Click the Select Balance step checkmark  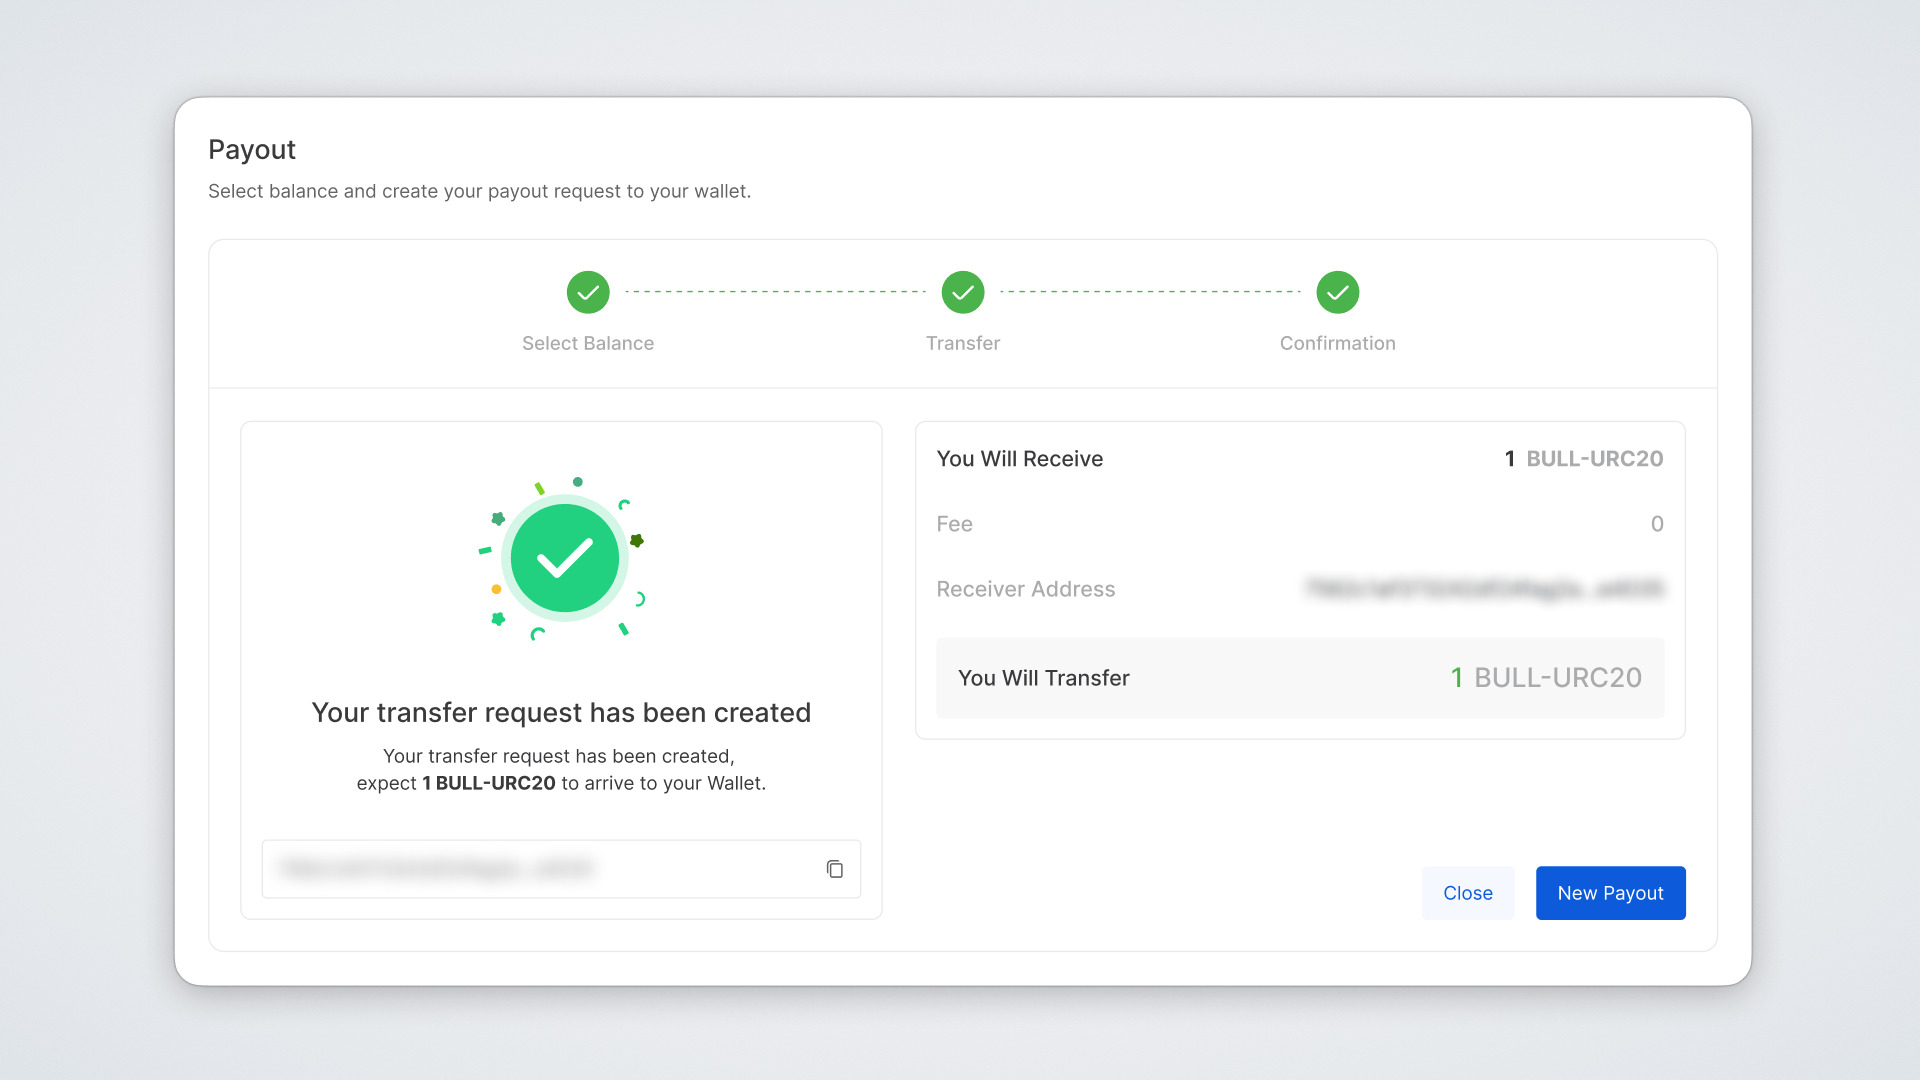pyautogui.click(x=588, y=292)
